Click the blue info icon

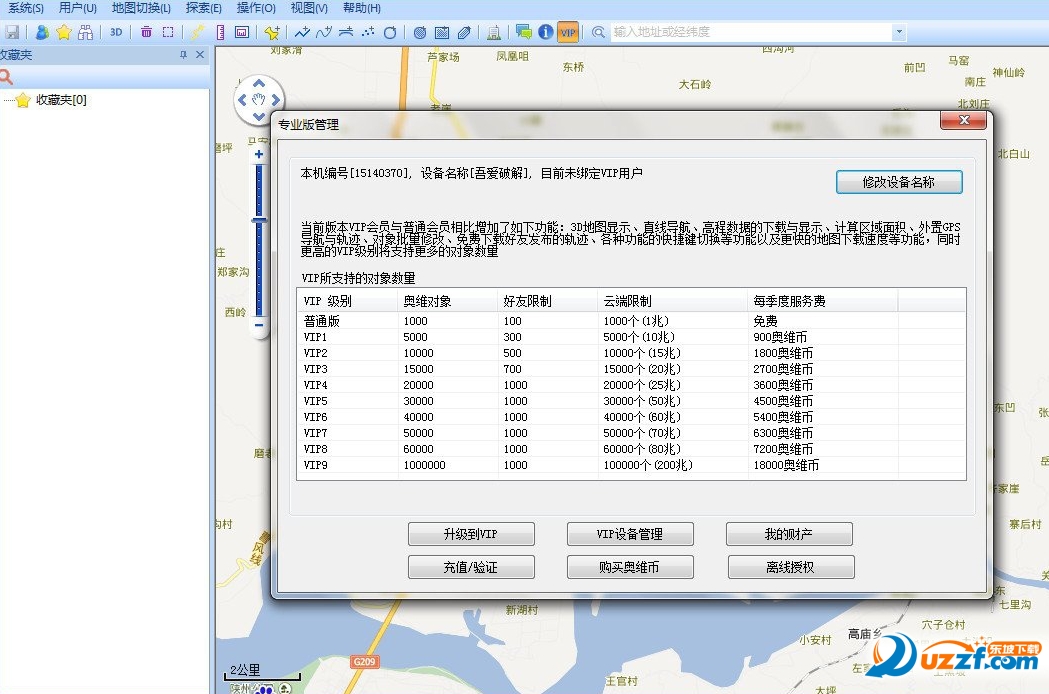point(546,32)
